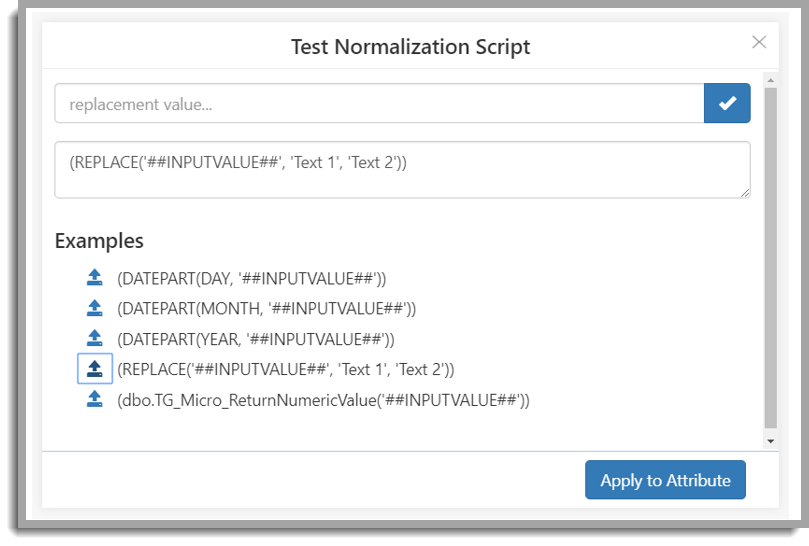Select the DATEPART MONTH example text
Image resolution: width=809 pixels, height=546 pixels.
(x=266, y=309)
